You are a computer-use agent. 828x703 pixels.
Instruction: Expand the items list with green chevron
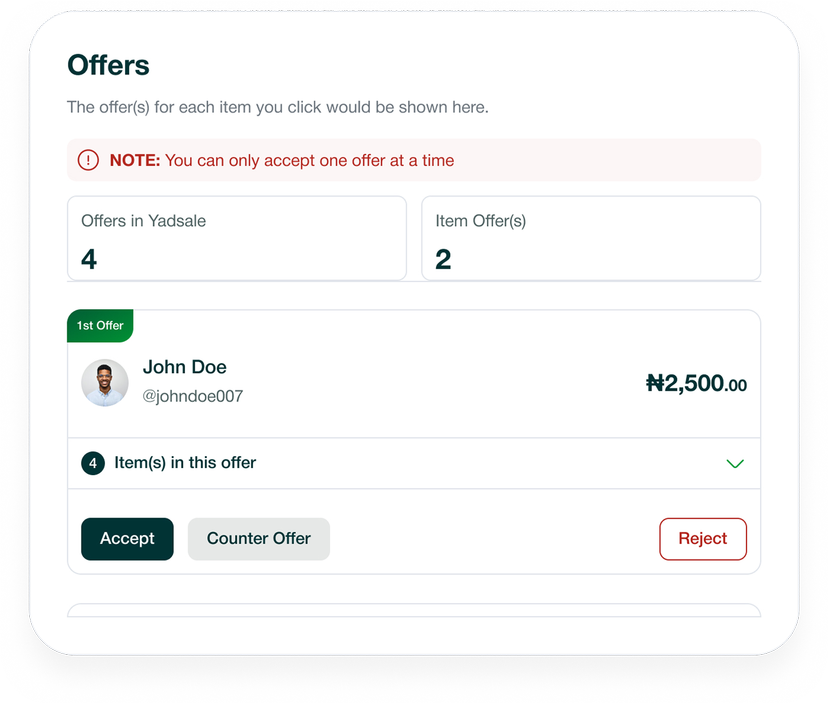[x=735, y=464]
